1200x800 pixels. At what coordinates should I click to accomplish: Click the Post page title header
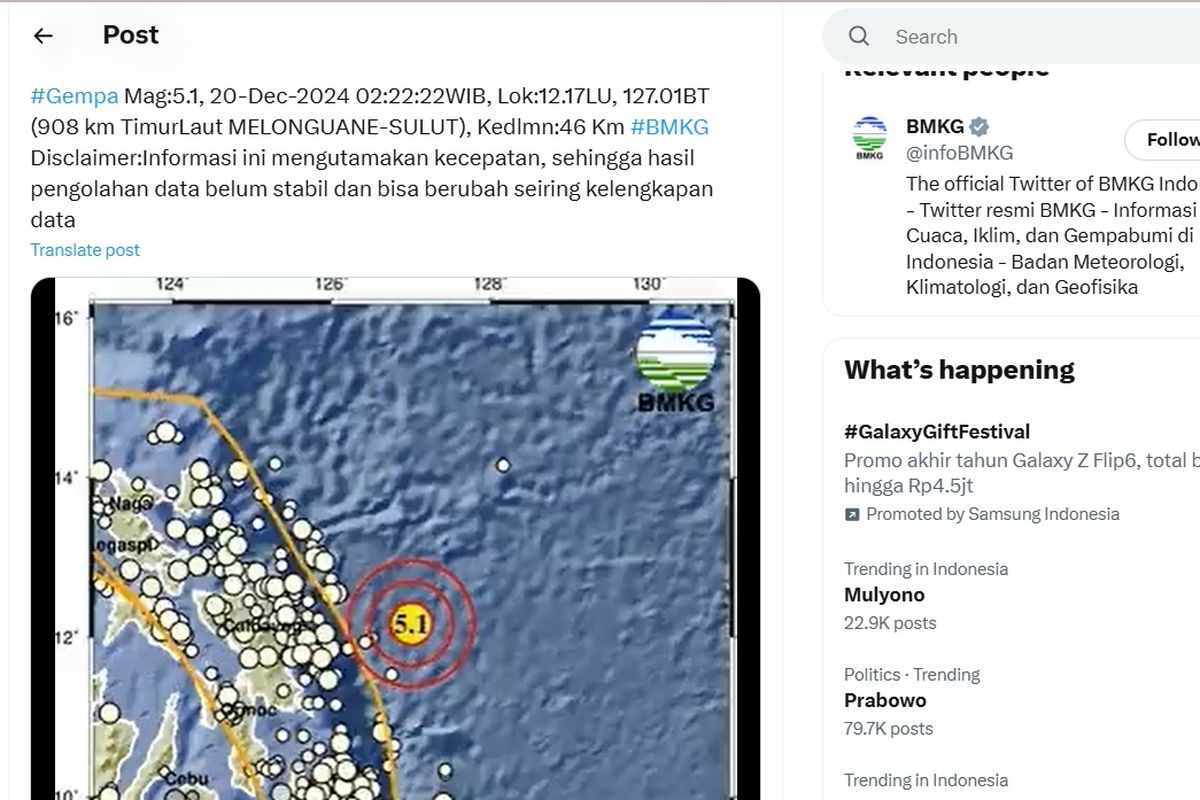pyautogui.click(x=129, y=35)
